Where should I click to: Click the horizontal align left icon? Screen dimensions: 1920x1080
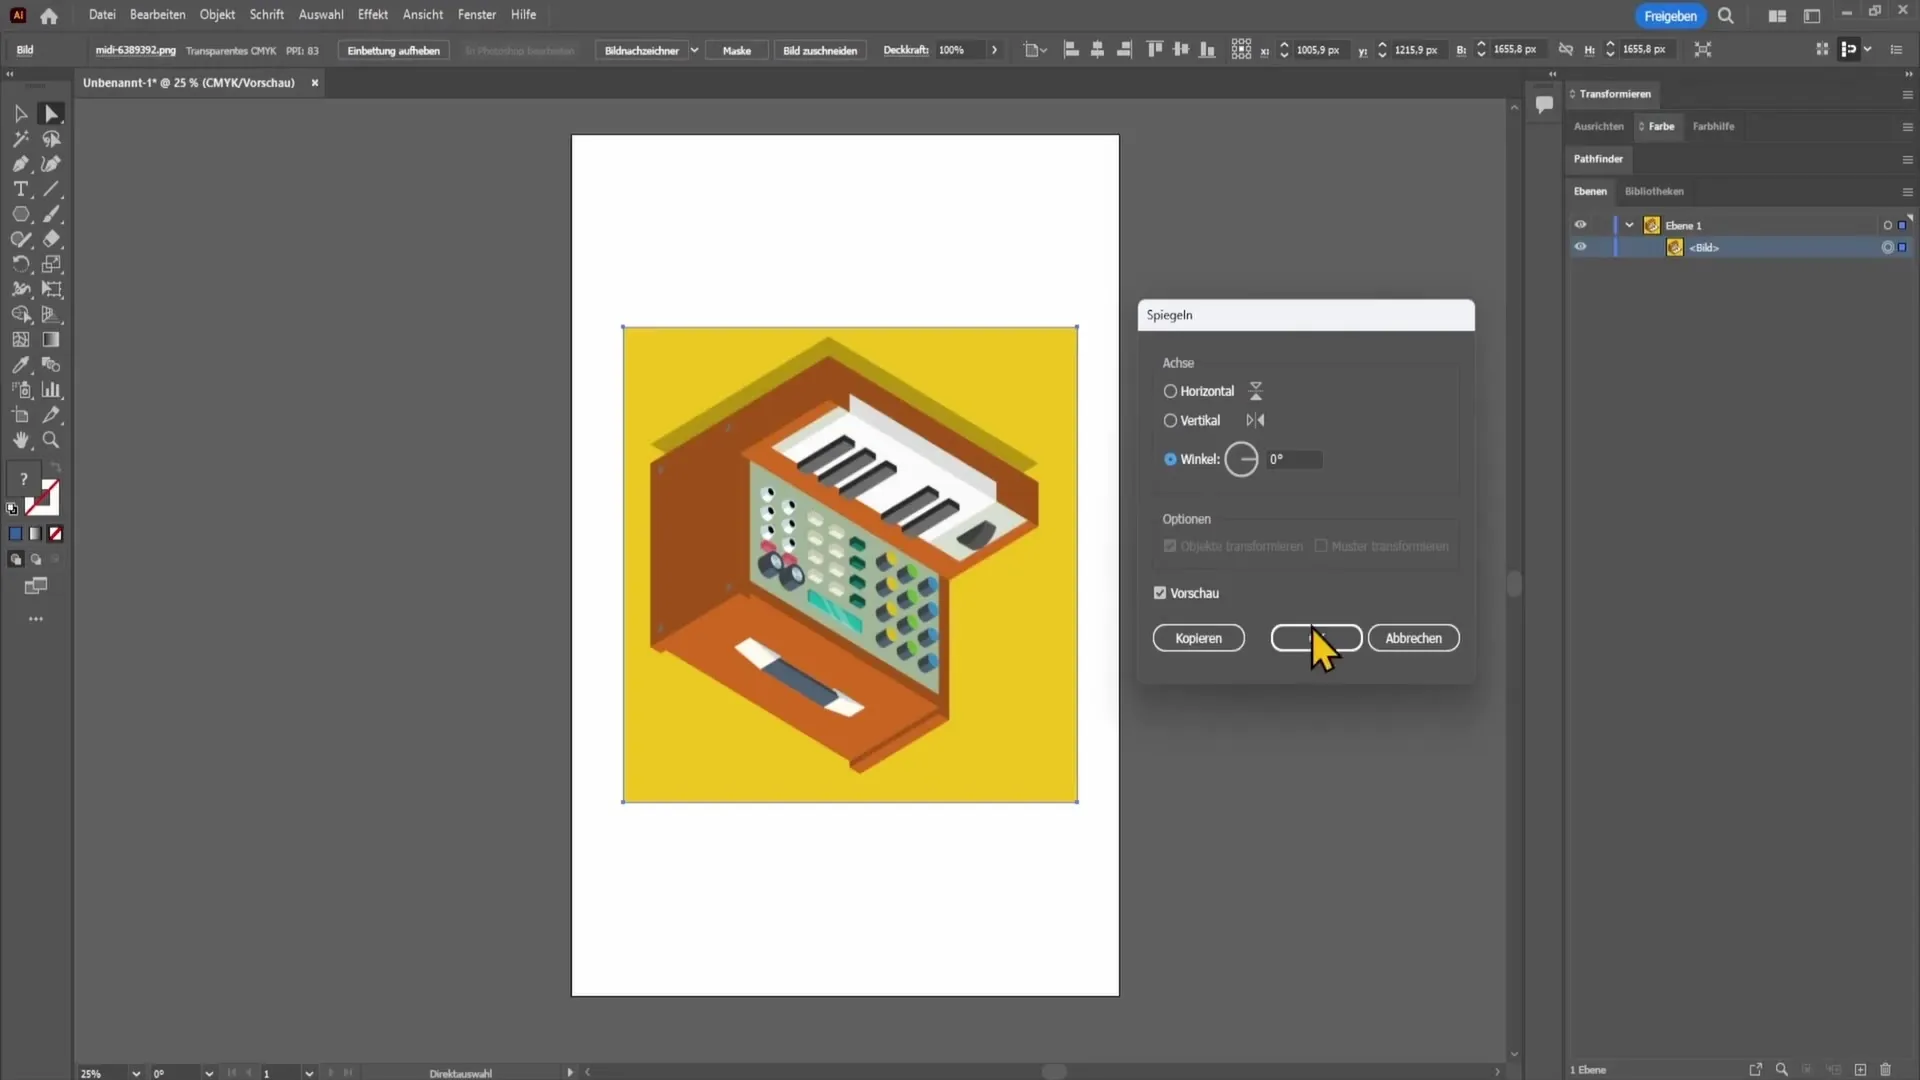coord(1071,49)
